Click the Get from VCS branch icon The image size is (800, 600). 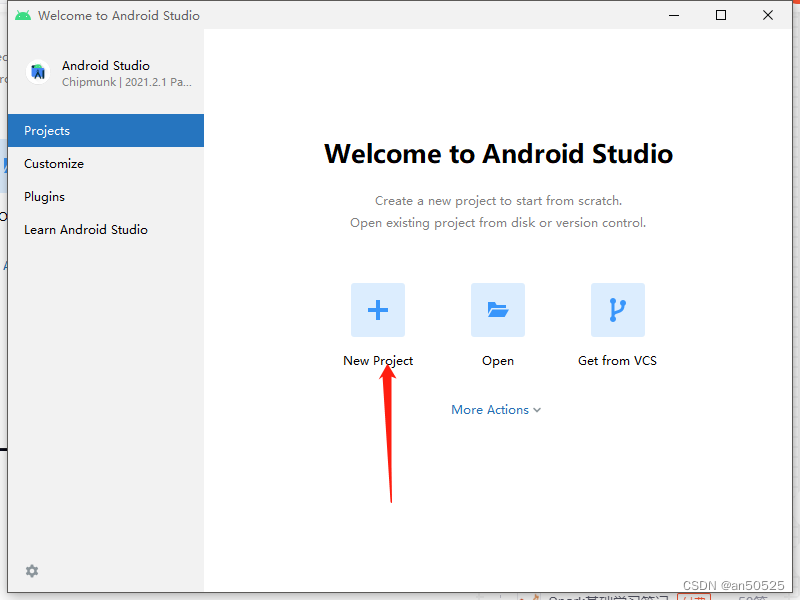click(x=618, y=310)
